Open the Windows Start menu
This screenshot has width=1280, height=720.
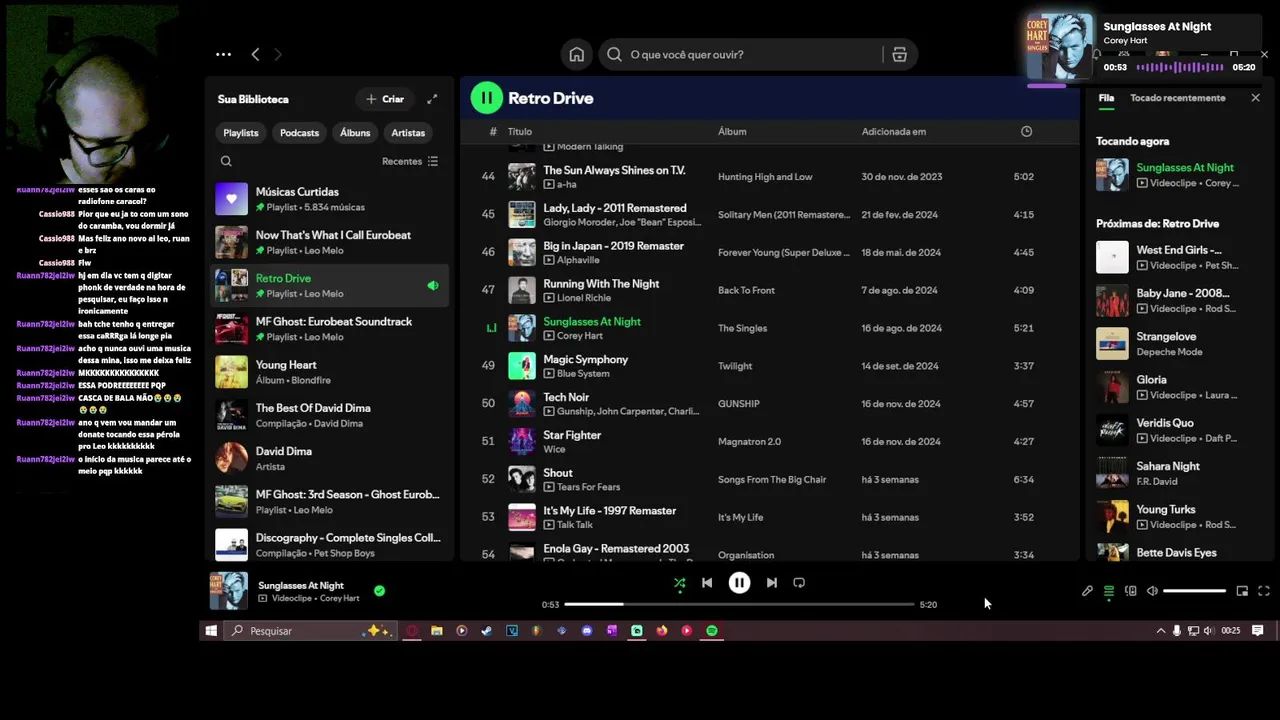point(211,631)
